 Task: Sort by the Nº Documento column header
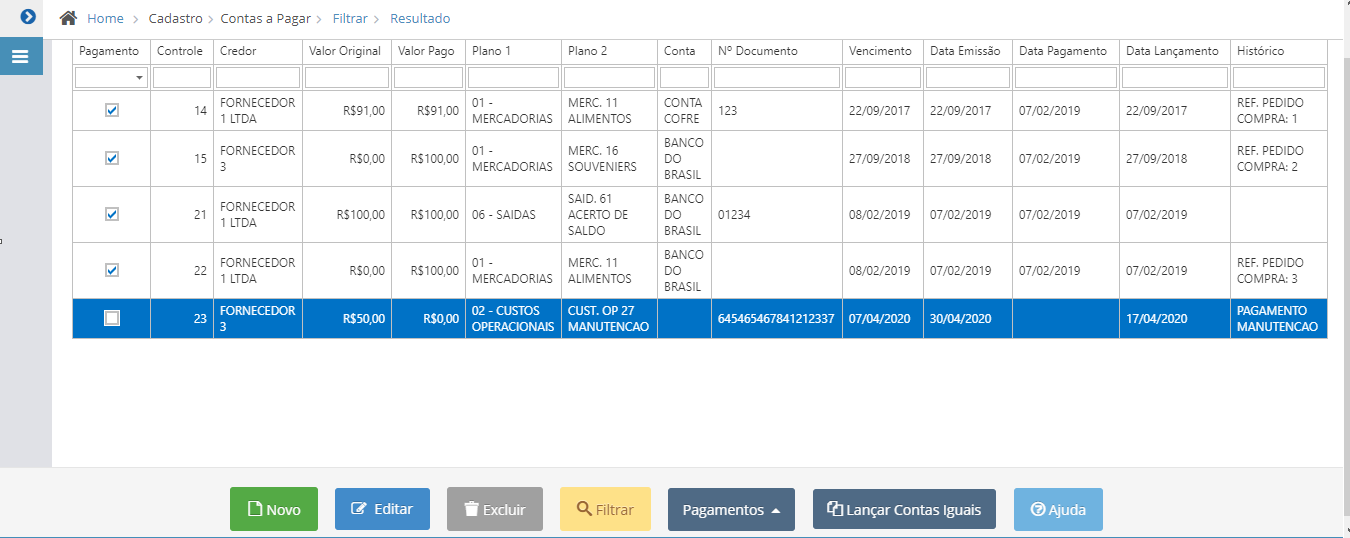point(777,51)
